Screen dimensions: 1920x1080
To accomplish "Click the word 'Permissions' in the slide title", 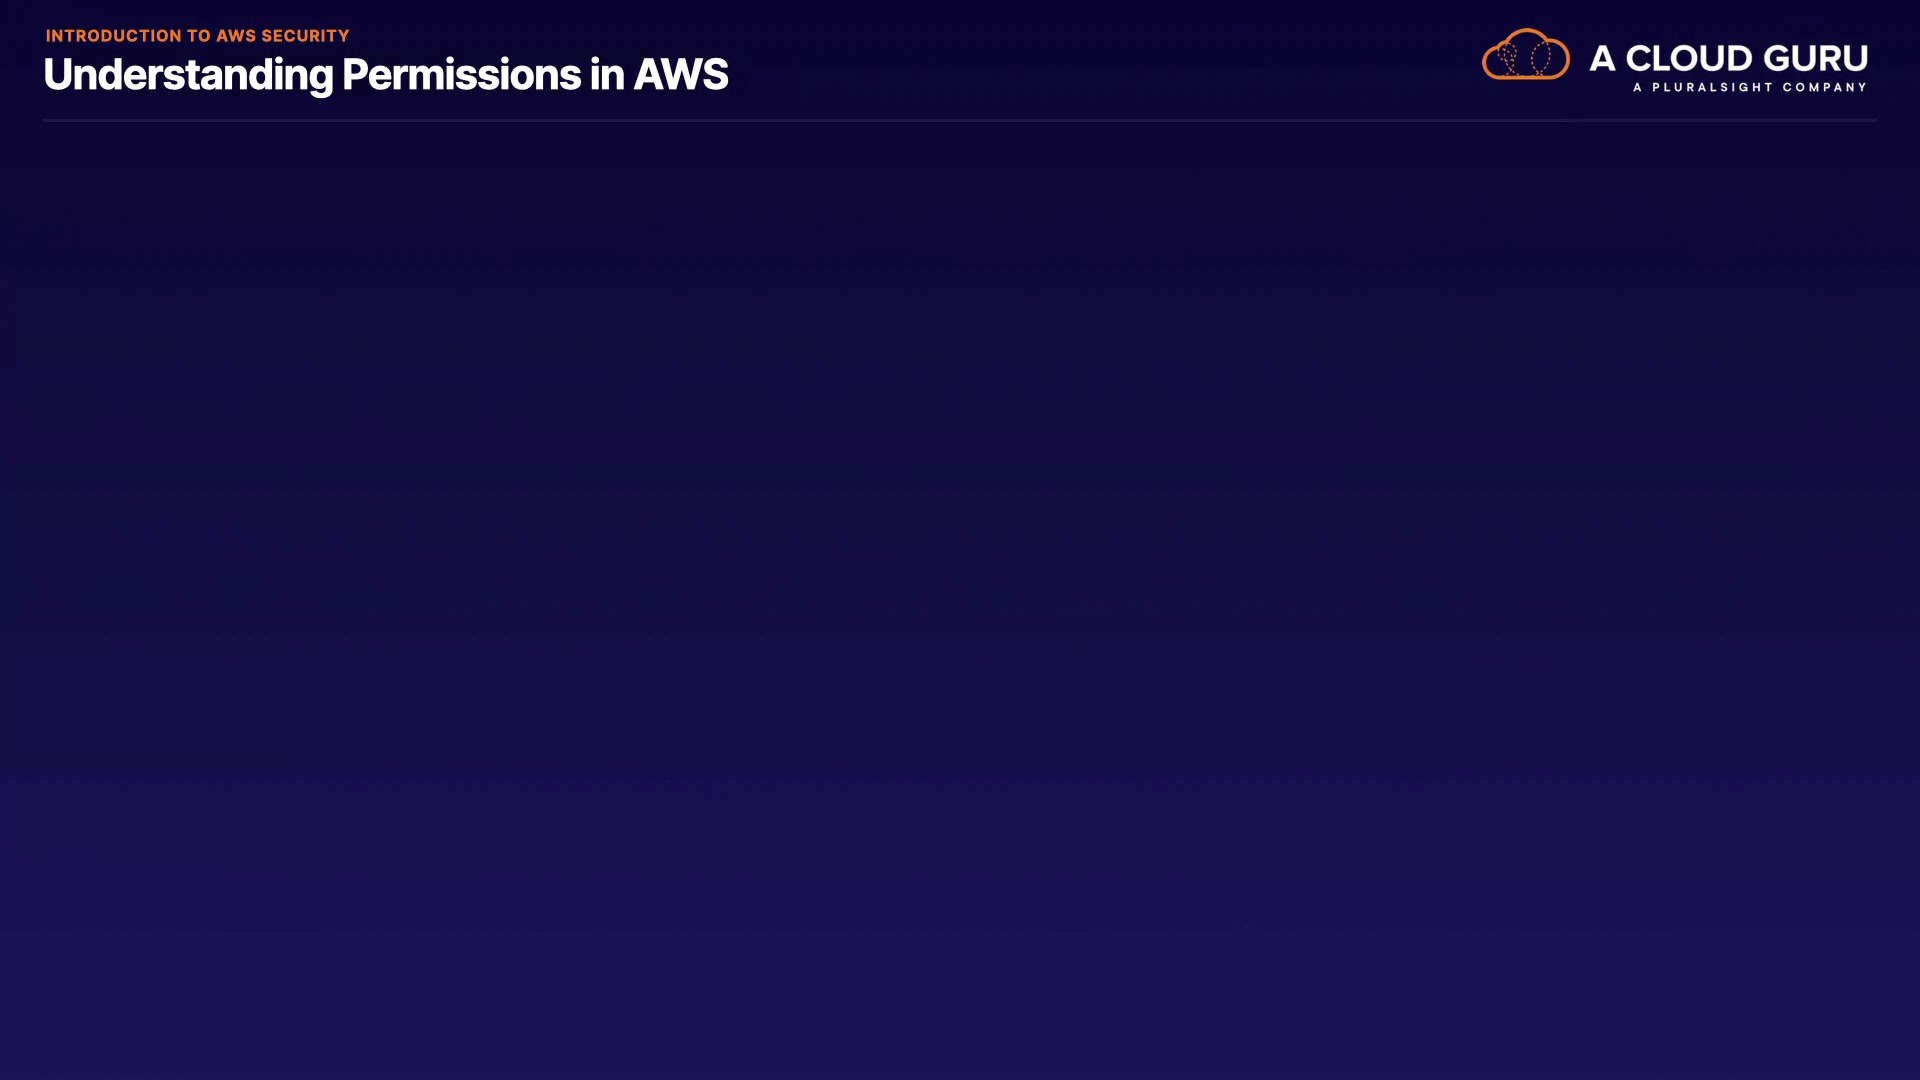I will coord(461,75).
